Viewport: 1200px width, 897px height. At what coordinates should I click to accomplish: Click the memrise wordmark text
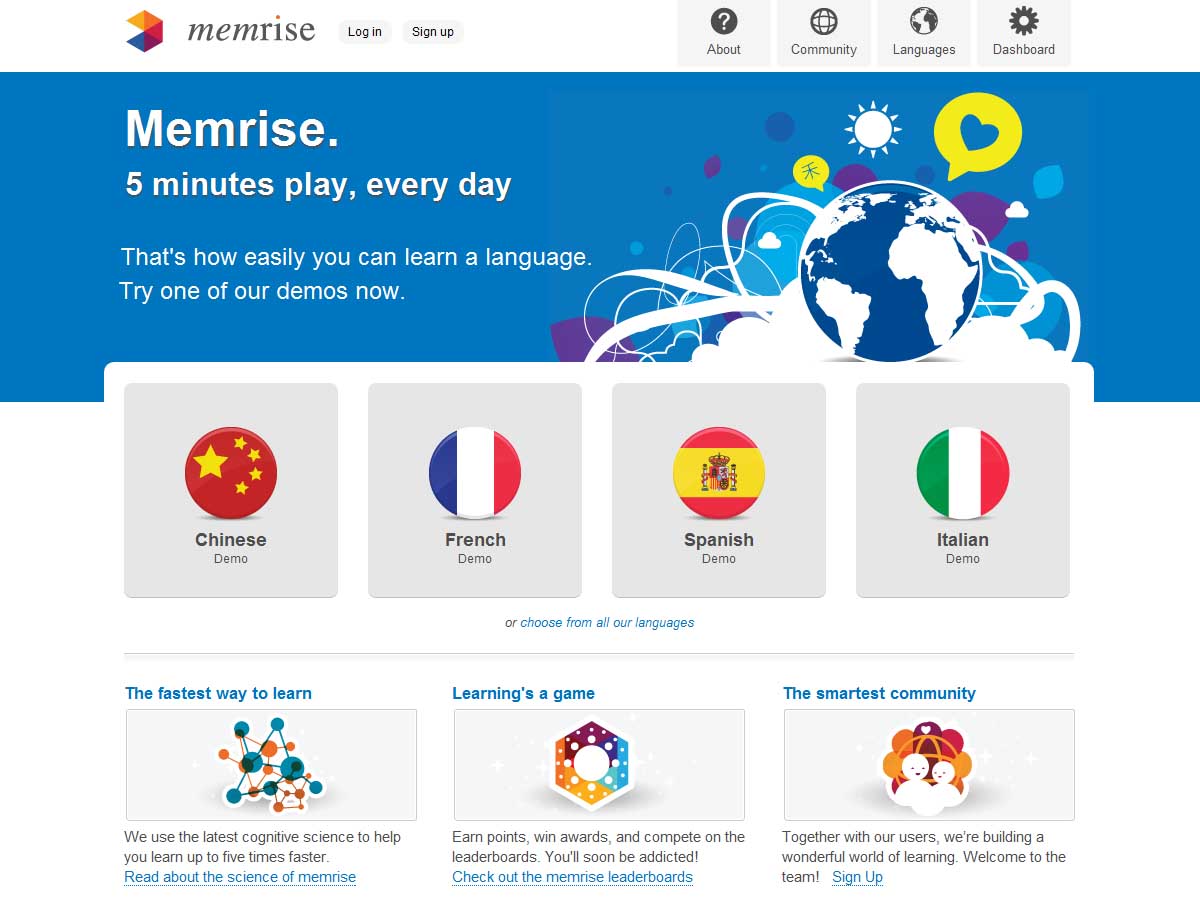tap(252, 30)
